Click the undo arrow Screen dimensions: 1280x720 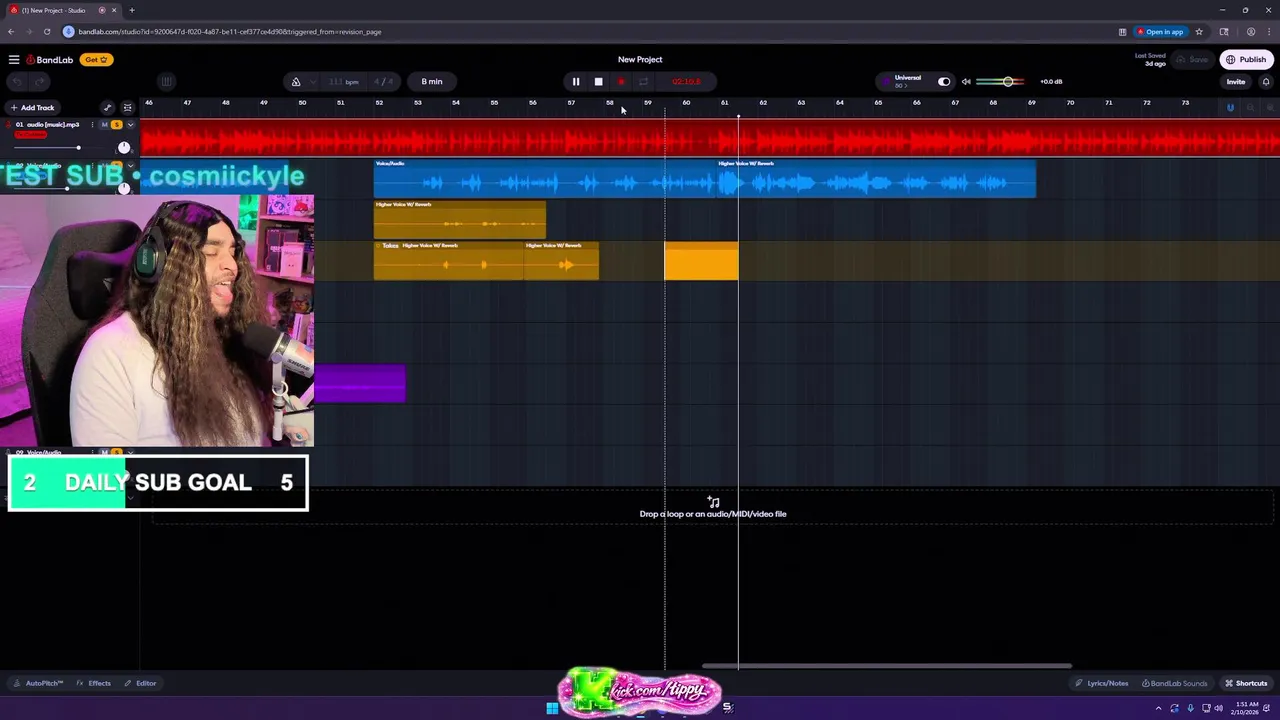tap(17, 82)
